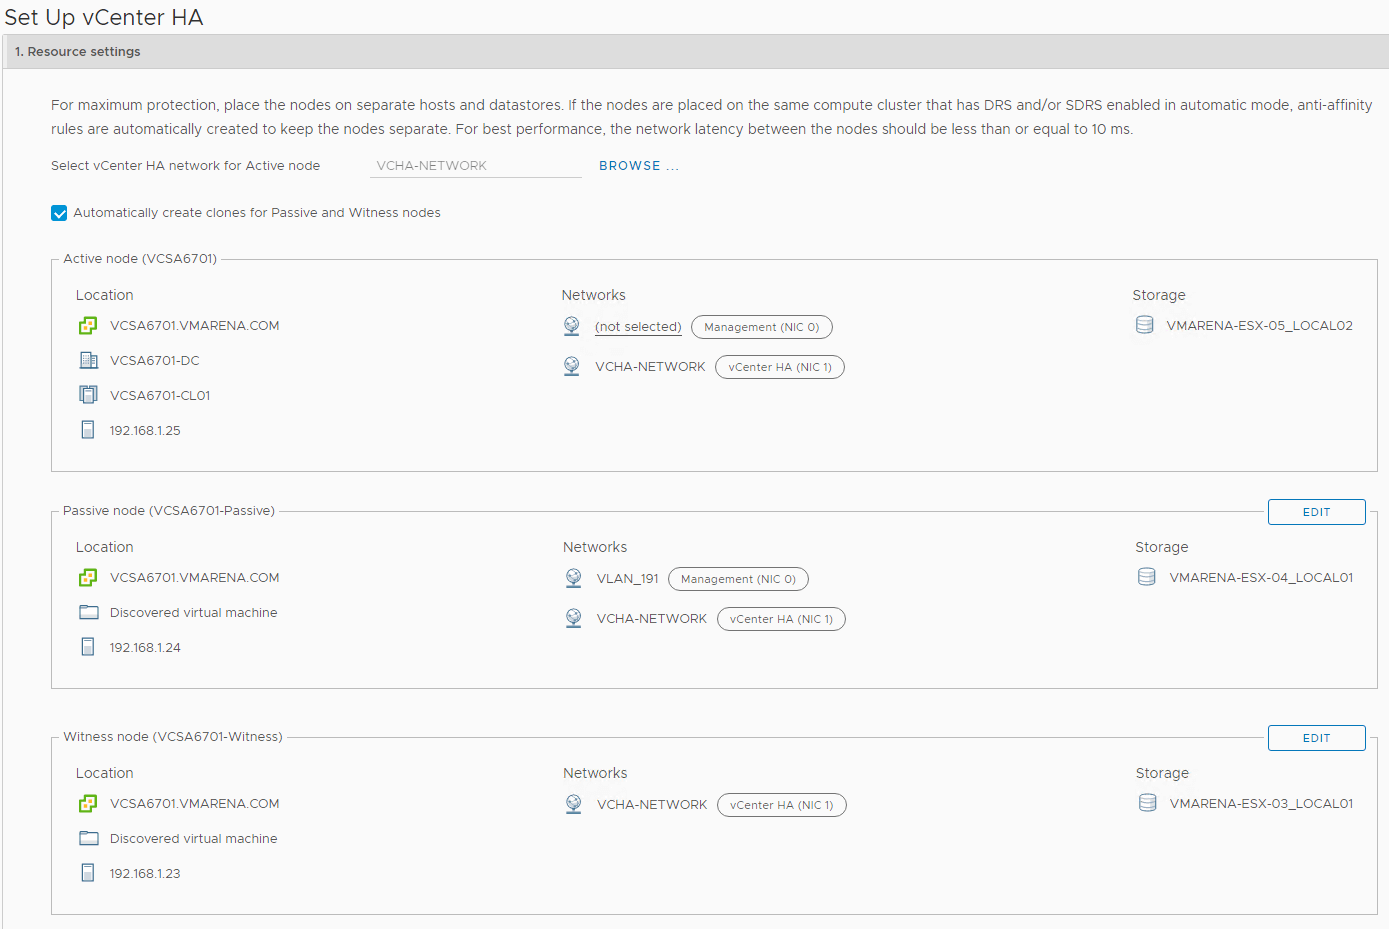
Task: Click EDIT for the Witness node
Action: coord(1316,738)
